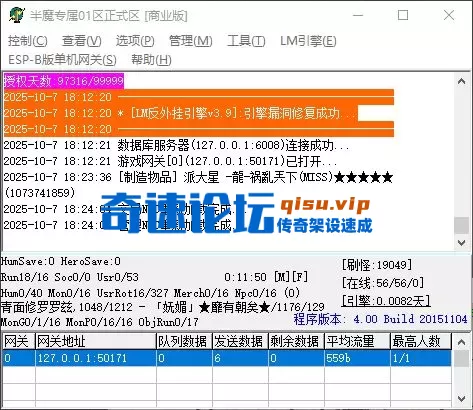473x410 pixels.
Task: Click the 平均流量 column header
Action: 357,341
